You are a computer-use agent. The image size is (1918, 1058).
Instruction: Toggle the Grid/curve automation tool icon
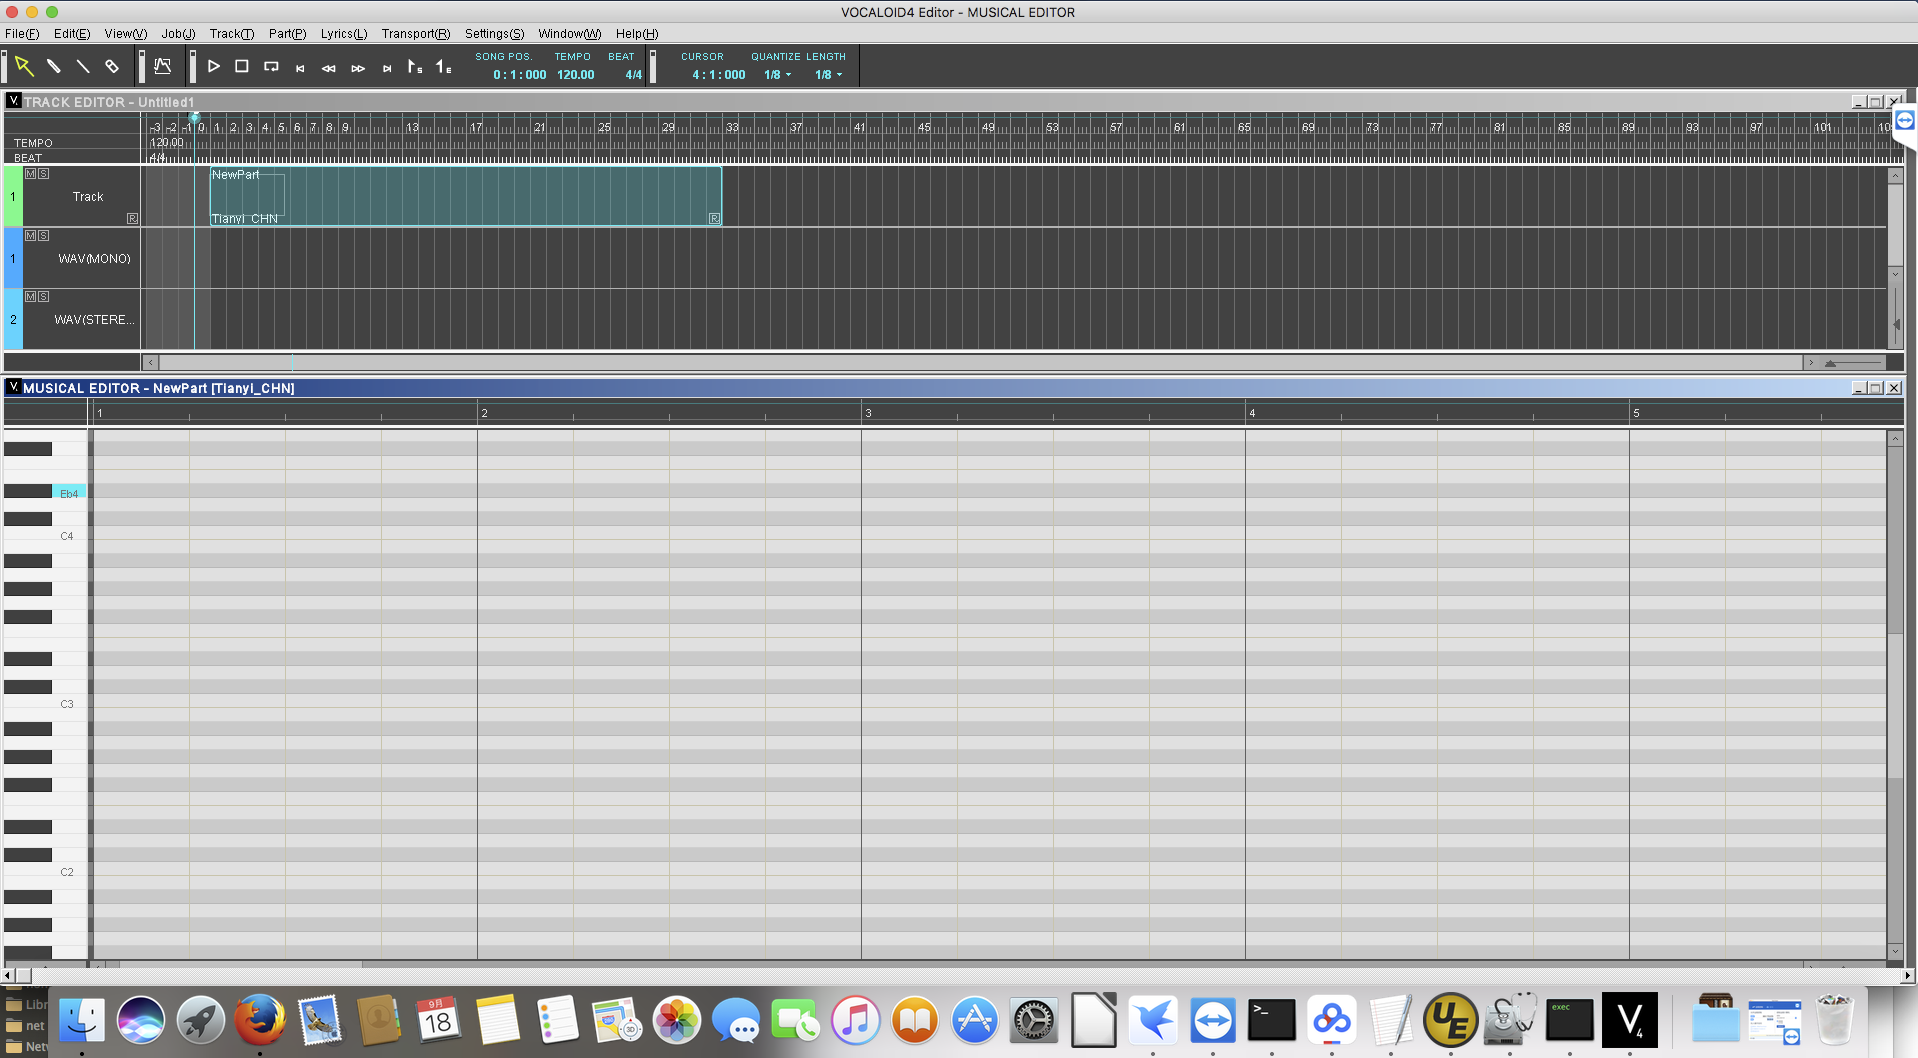[163, 67]
